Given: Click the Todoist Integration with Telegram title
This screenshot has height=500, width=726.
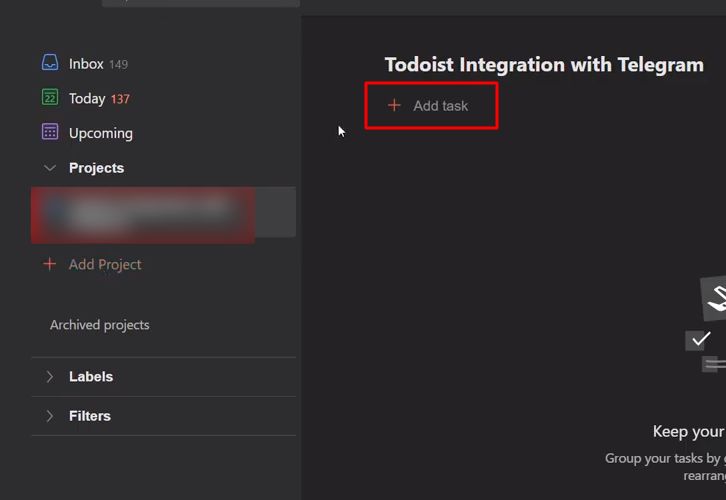Looking at the screenshot, I should 544,65.
